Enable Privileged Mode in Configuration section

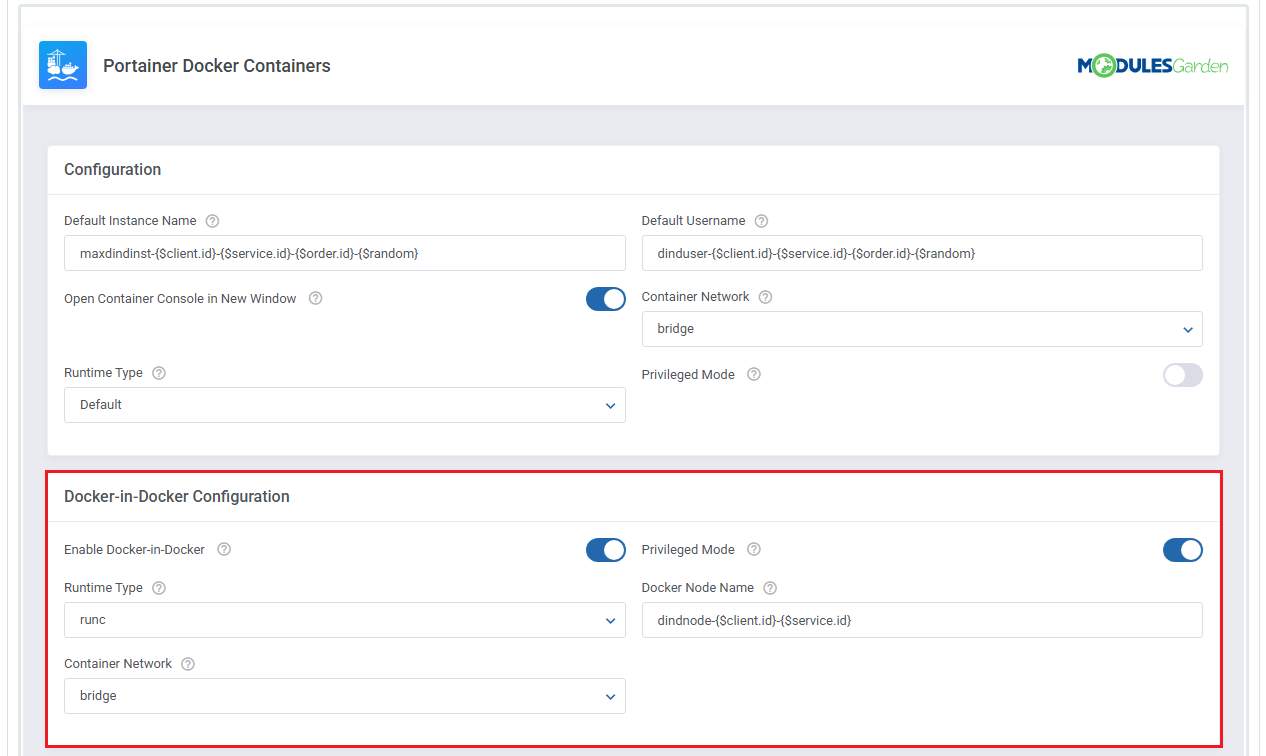pyautogui.click(x=1182, y=375)
